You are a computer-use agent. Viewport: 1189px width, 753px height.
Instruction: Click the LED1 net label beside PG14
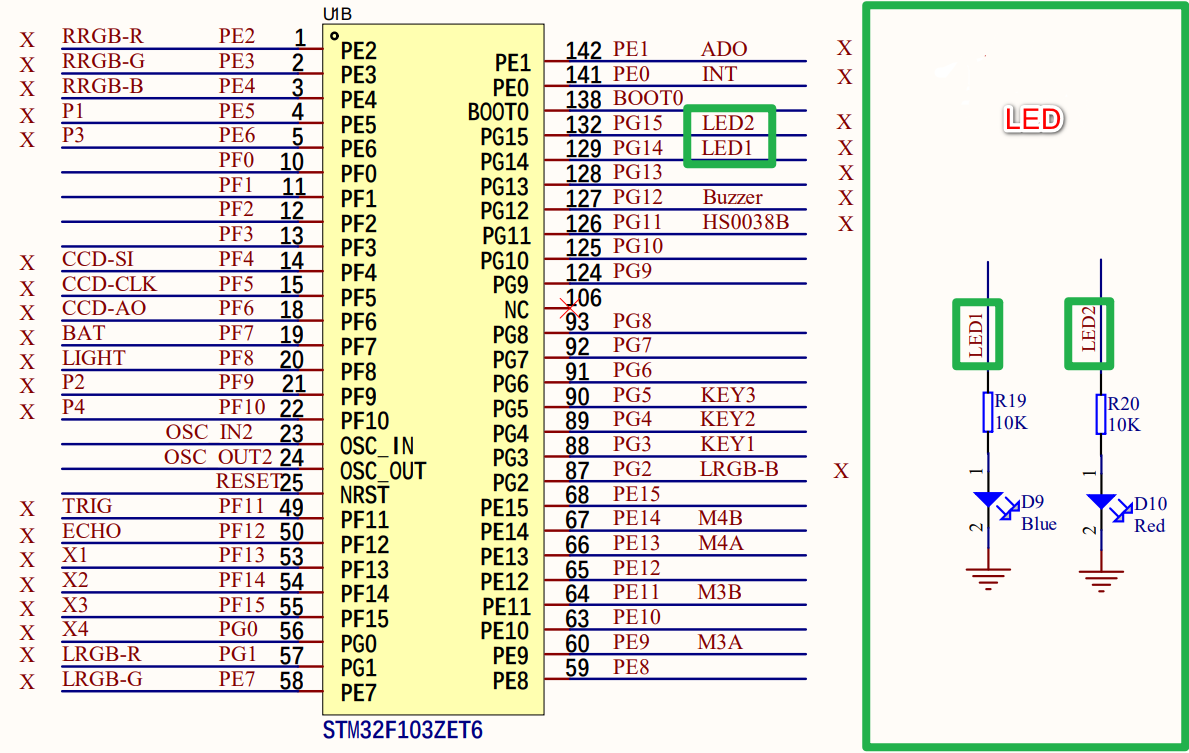(x=726, y=147)
